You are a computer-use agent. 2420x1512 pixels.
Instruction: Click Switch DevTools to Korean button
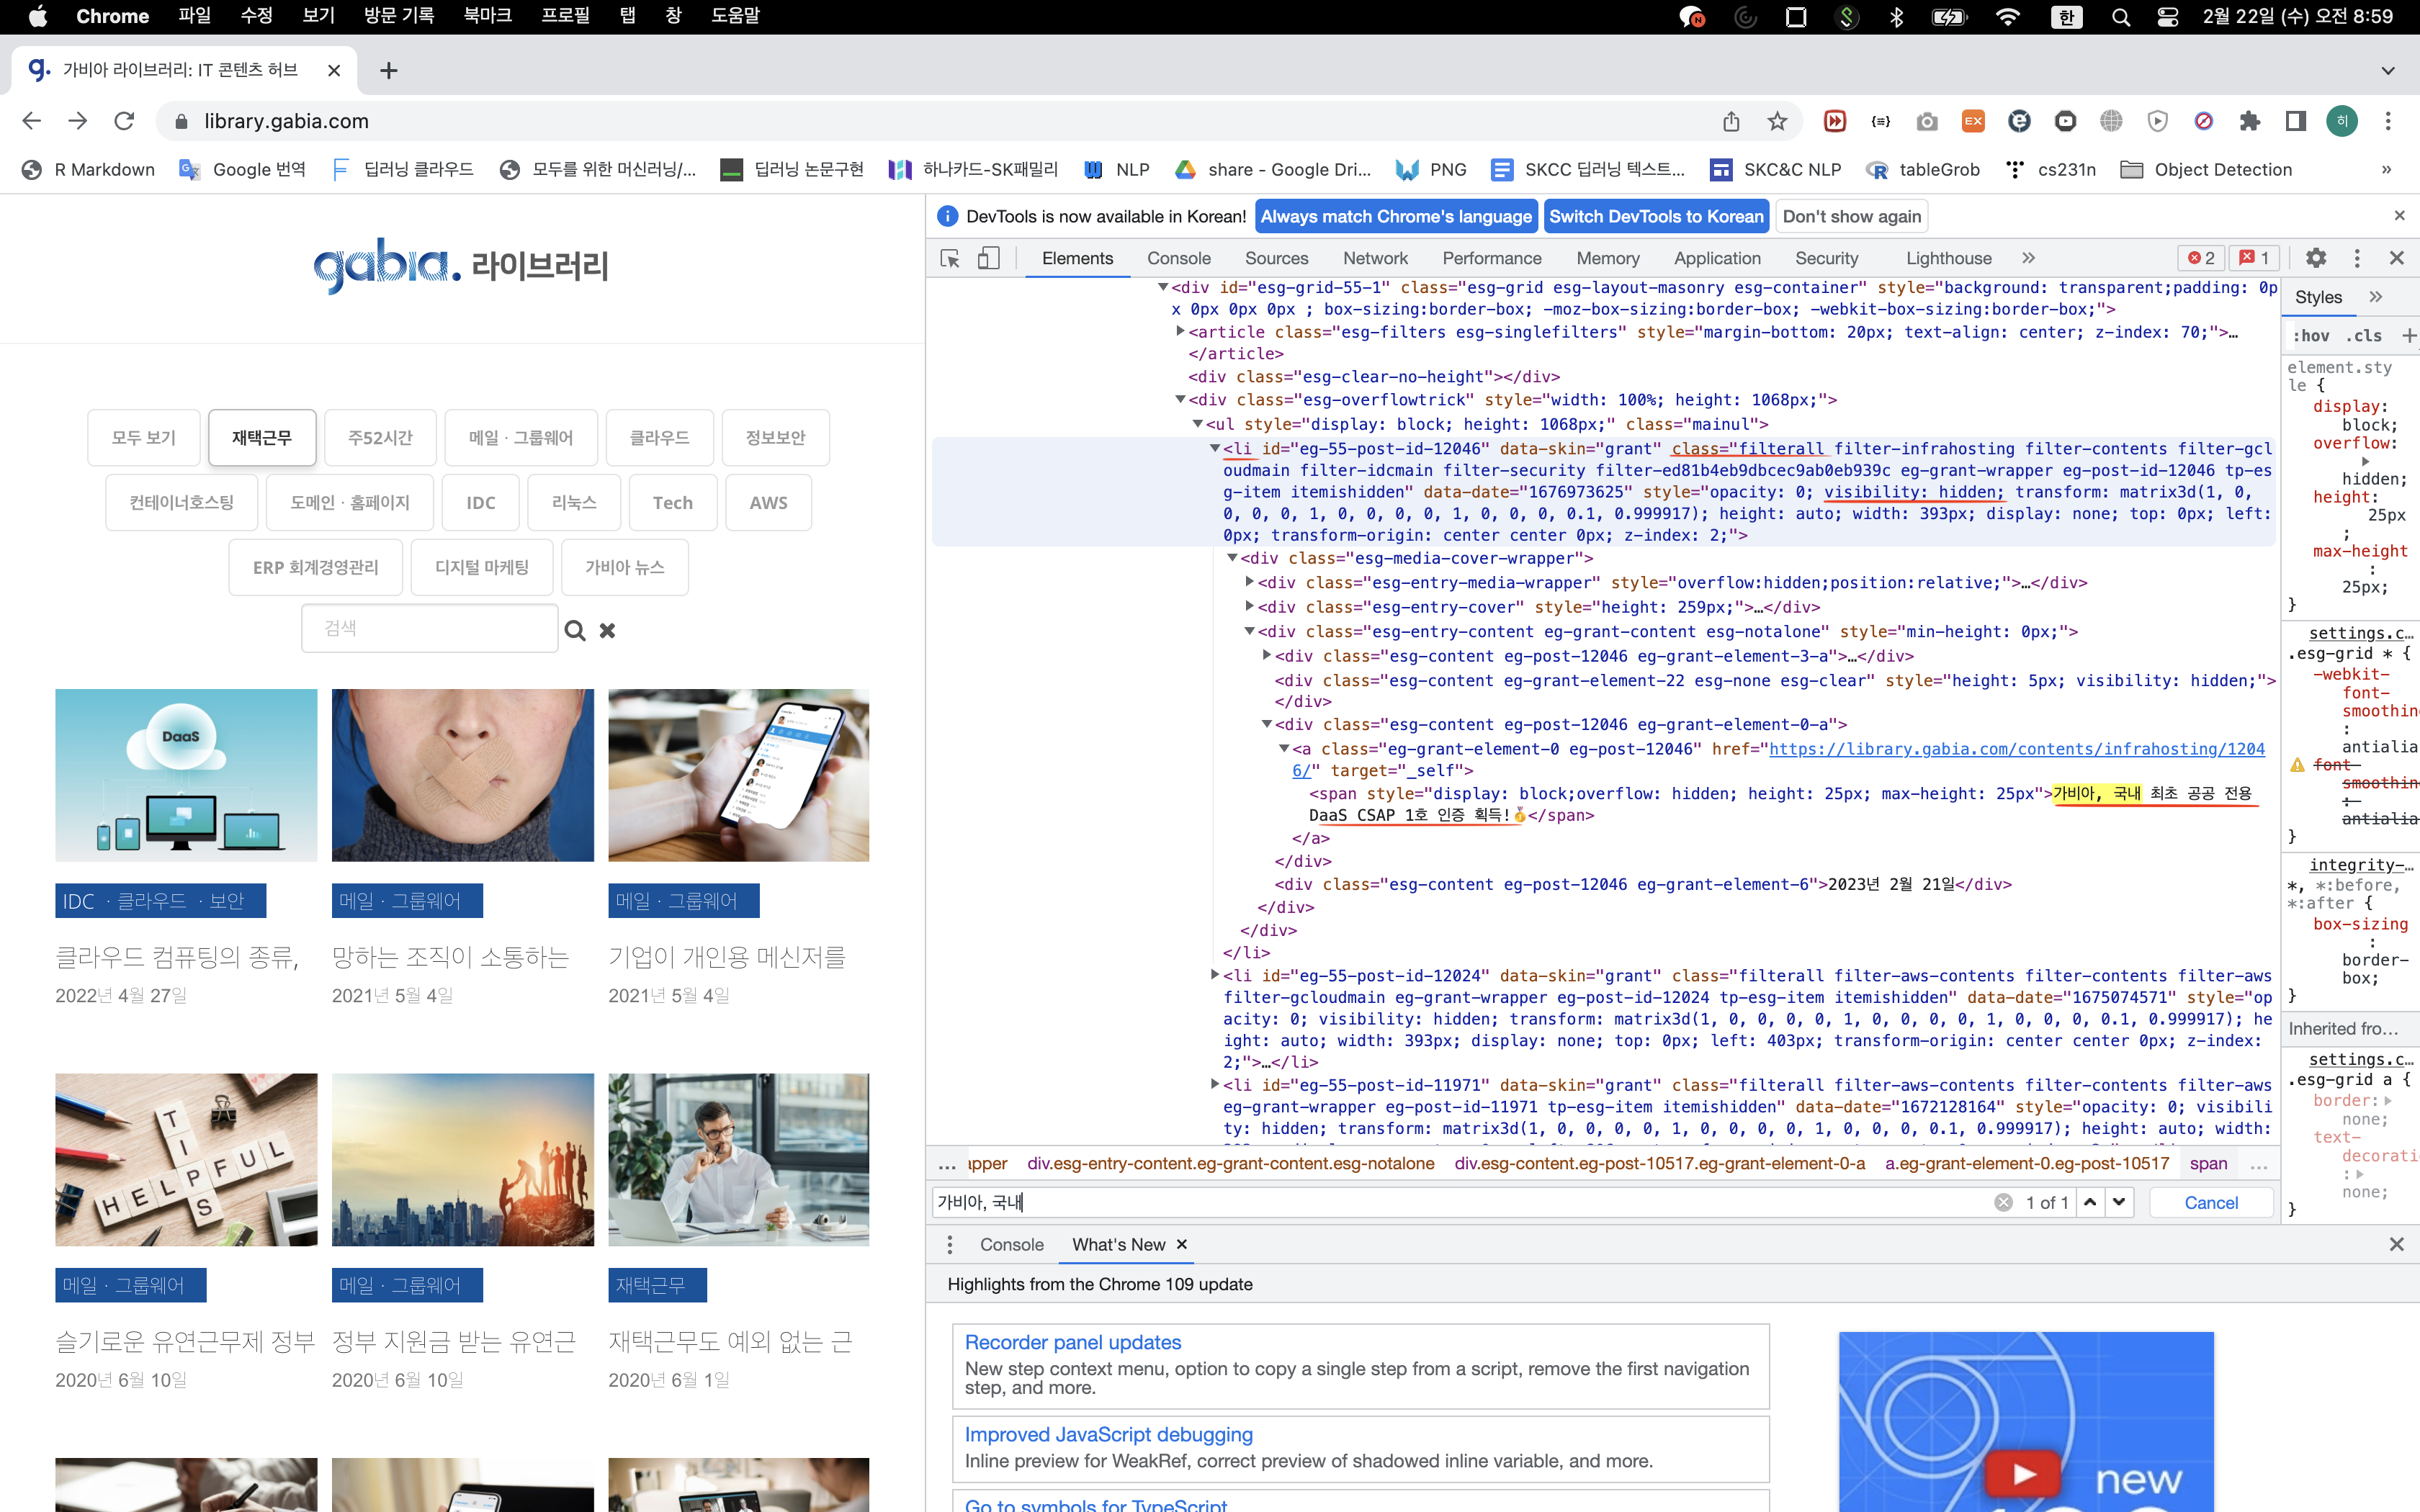(x=1656, y=216)
